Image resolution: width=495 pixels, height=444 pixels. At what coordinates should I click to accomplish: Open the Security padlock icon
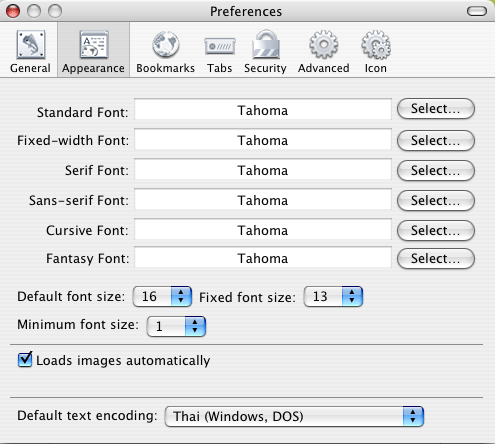[265, 44]
